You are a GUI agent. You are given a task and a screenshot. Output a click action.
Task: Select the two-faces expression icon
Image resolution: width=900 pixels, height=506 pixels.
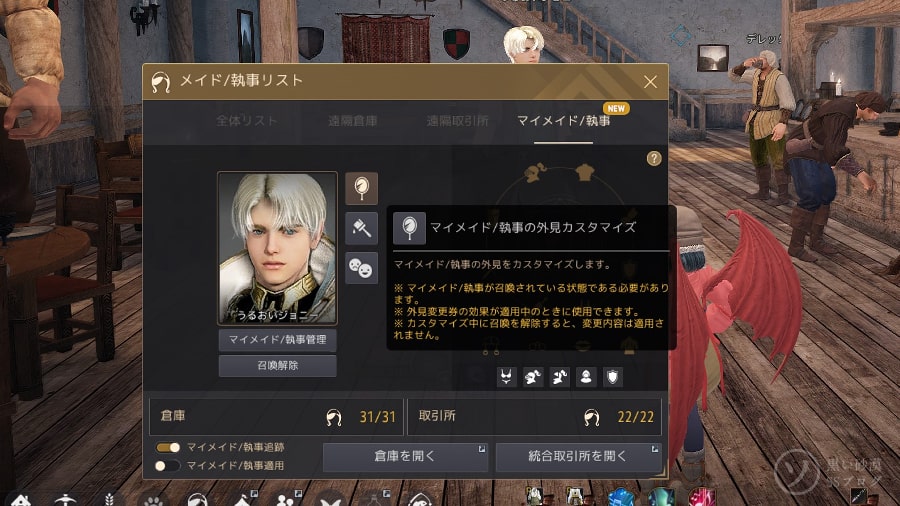pos(362,268)
